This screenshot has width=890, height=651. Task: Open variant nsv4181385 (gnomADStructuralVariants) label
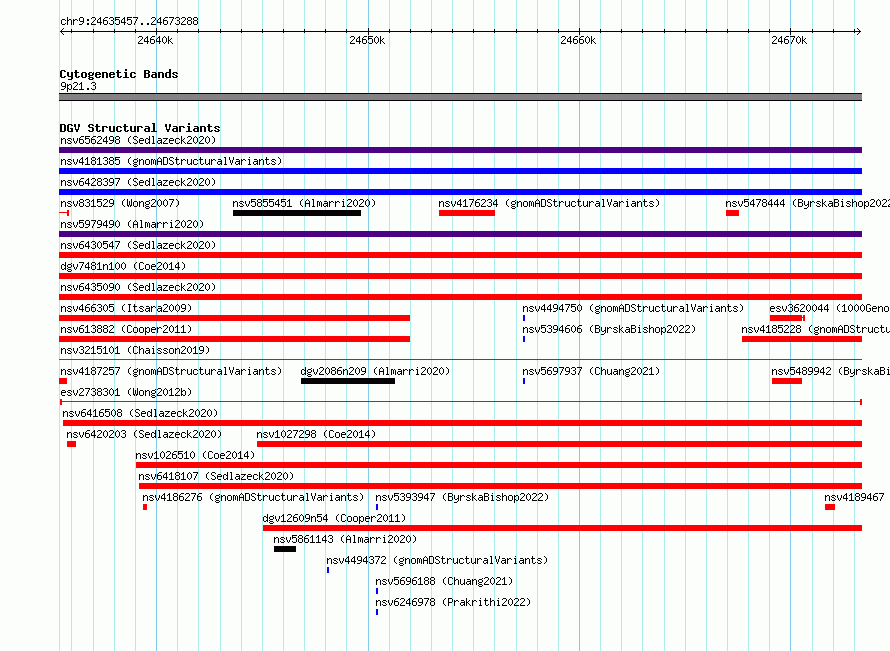171,161
